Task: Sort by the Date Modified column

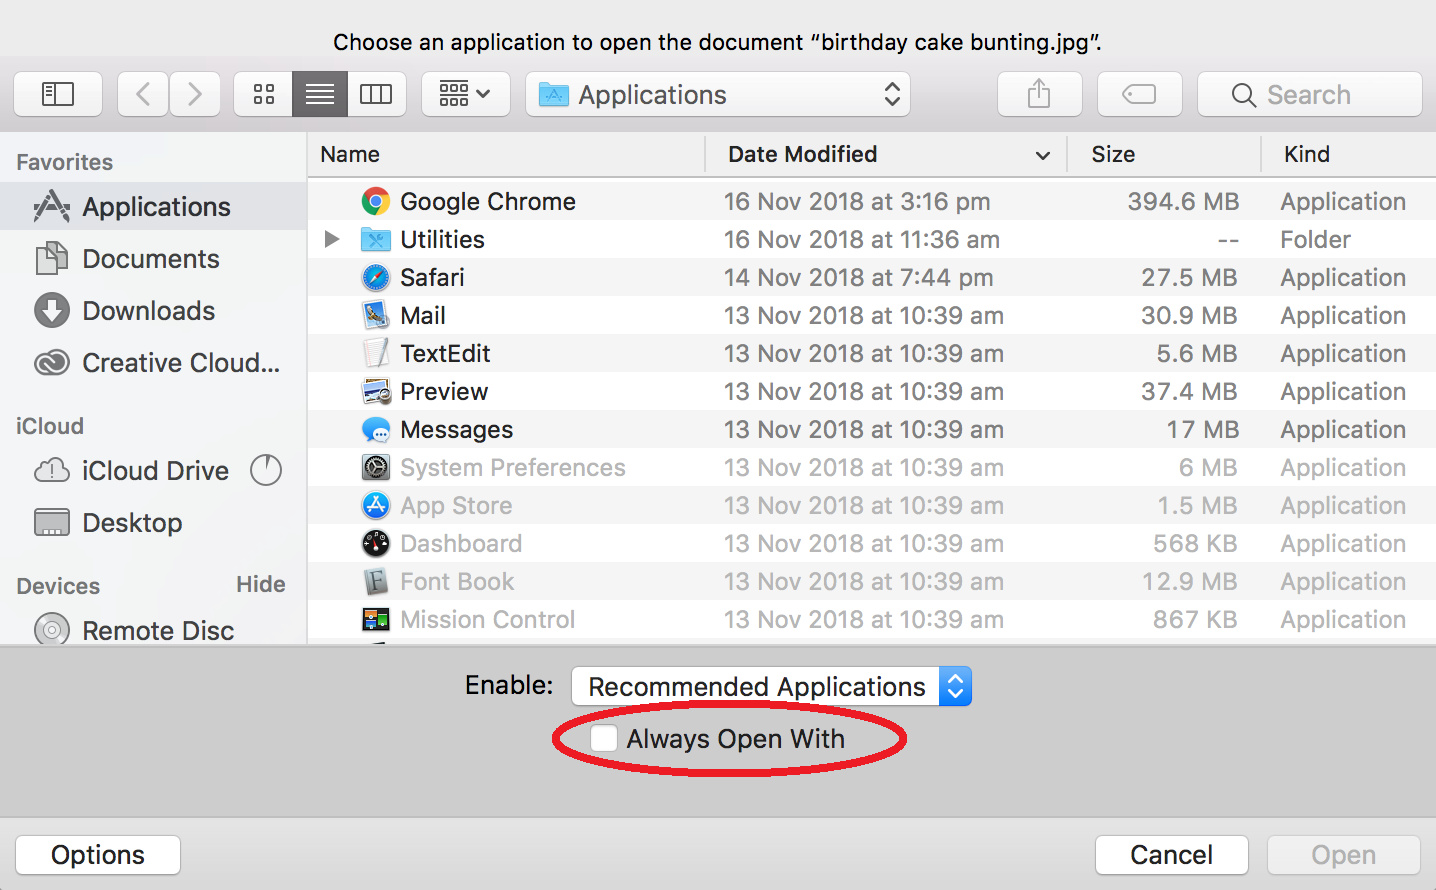Action: pos(886,154)
